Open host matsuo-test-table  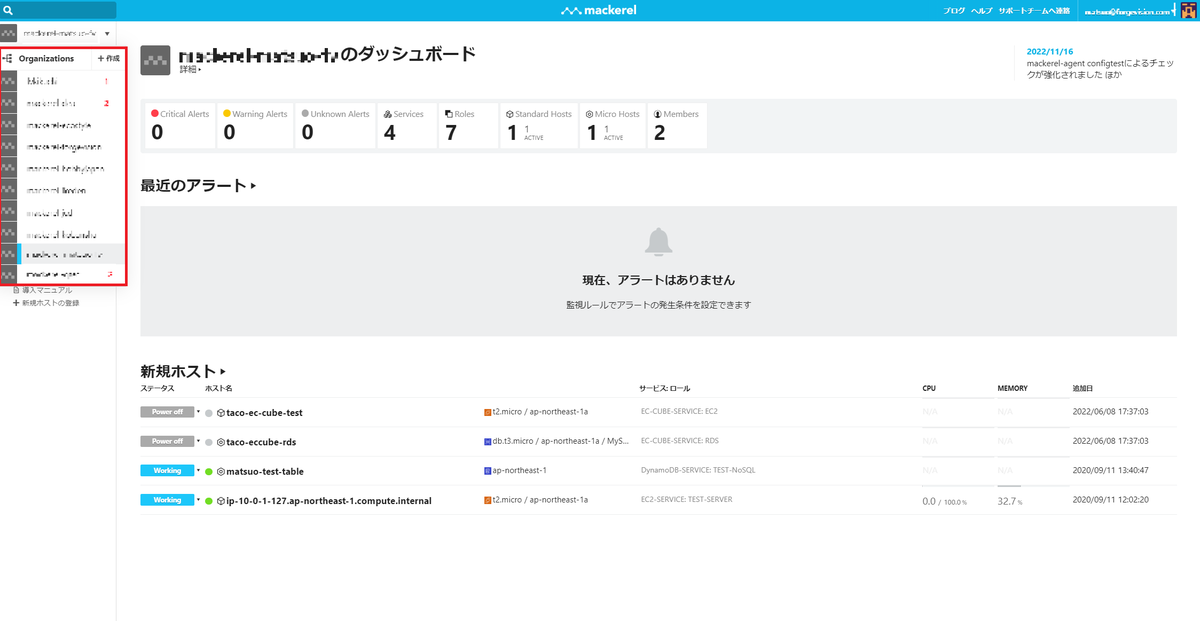click(x=265, y=470)
